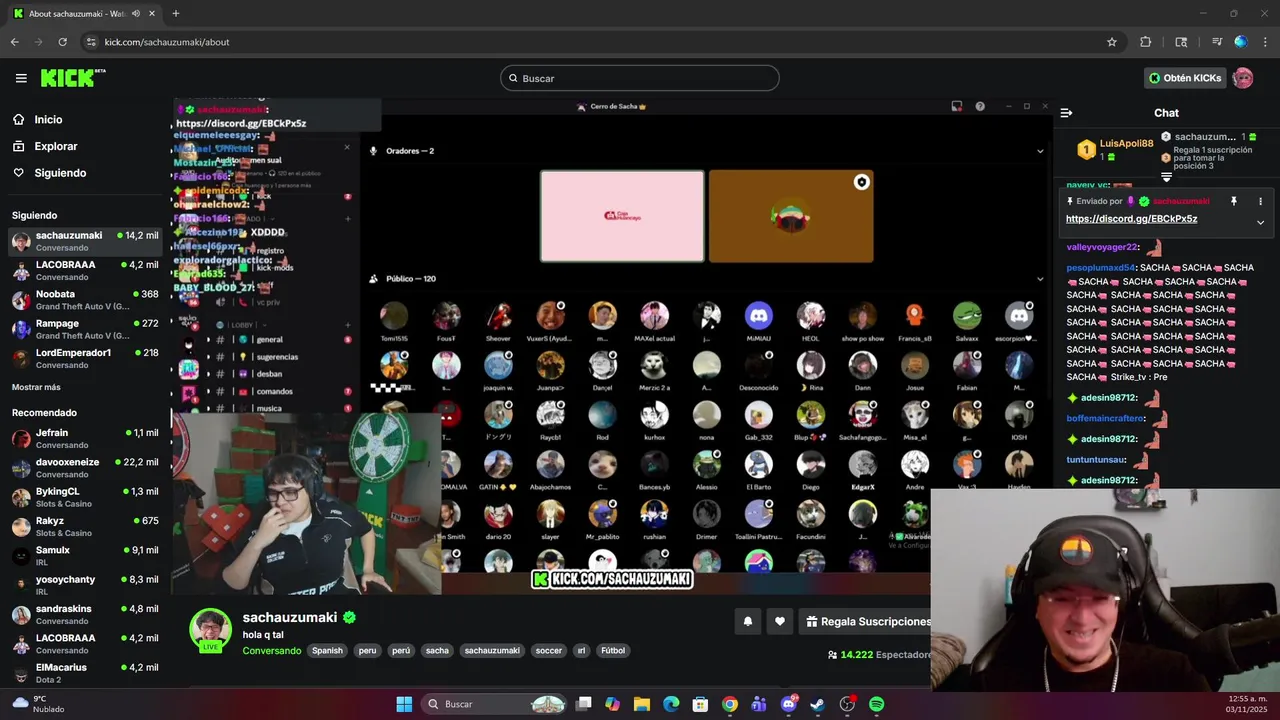Expand the gift leaderboard below LuisApoli88

(x=1166, y=177)
